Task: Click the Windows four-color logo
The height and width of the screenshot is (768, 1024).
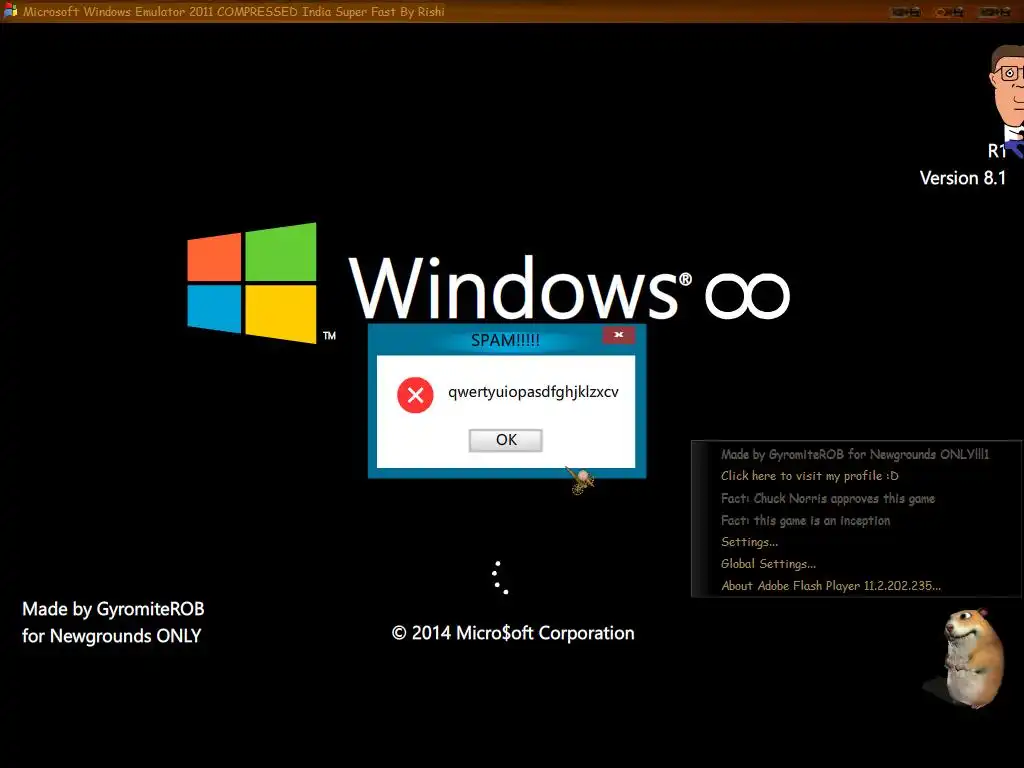Action: [x=252, y=283]
